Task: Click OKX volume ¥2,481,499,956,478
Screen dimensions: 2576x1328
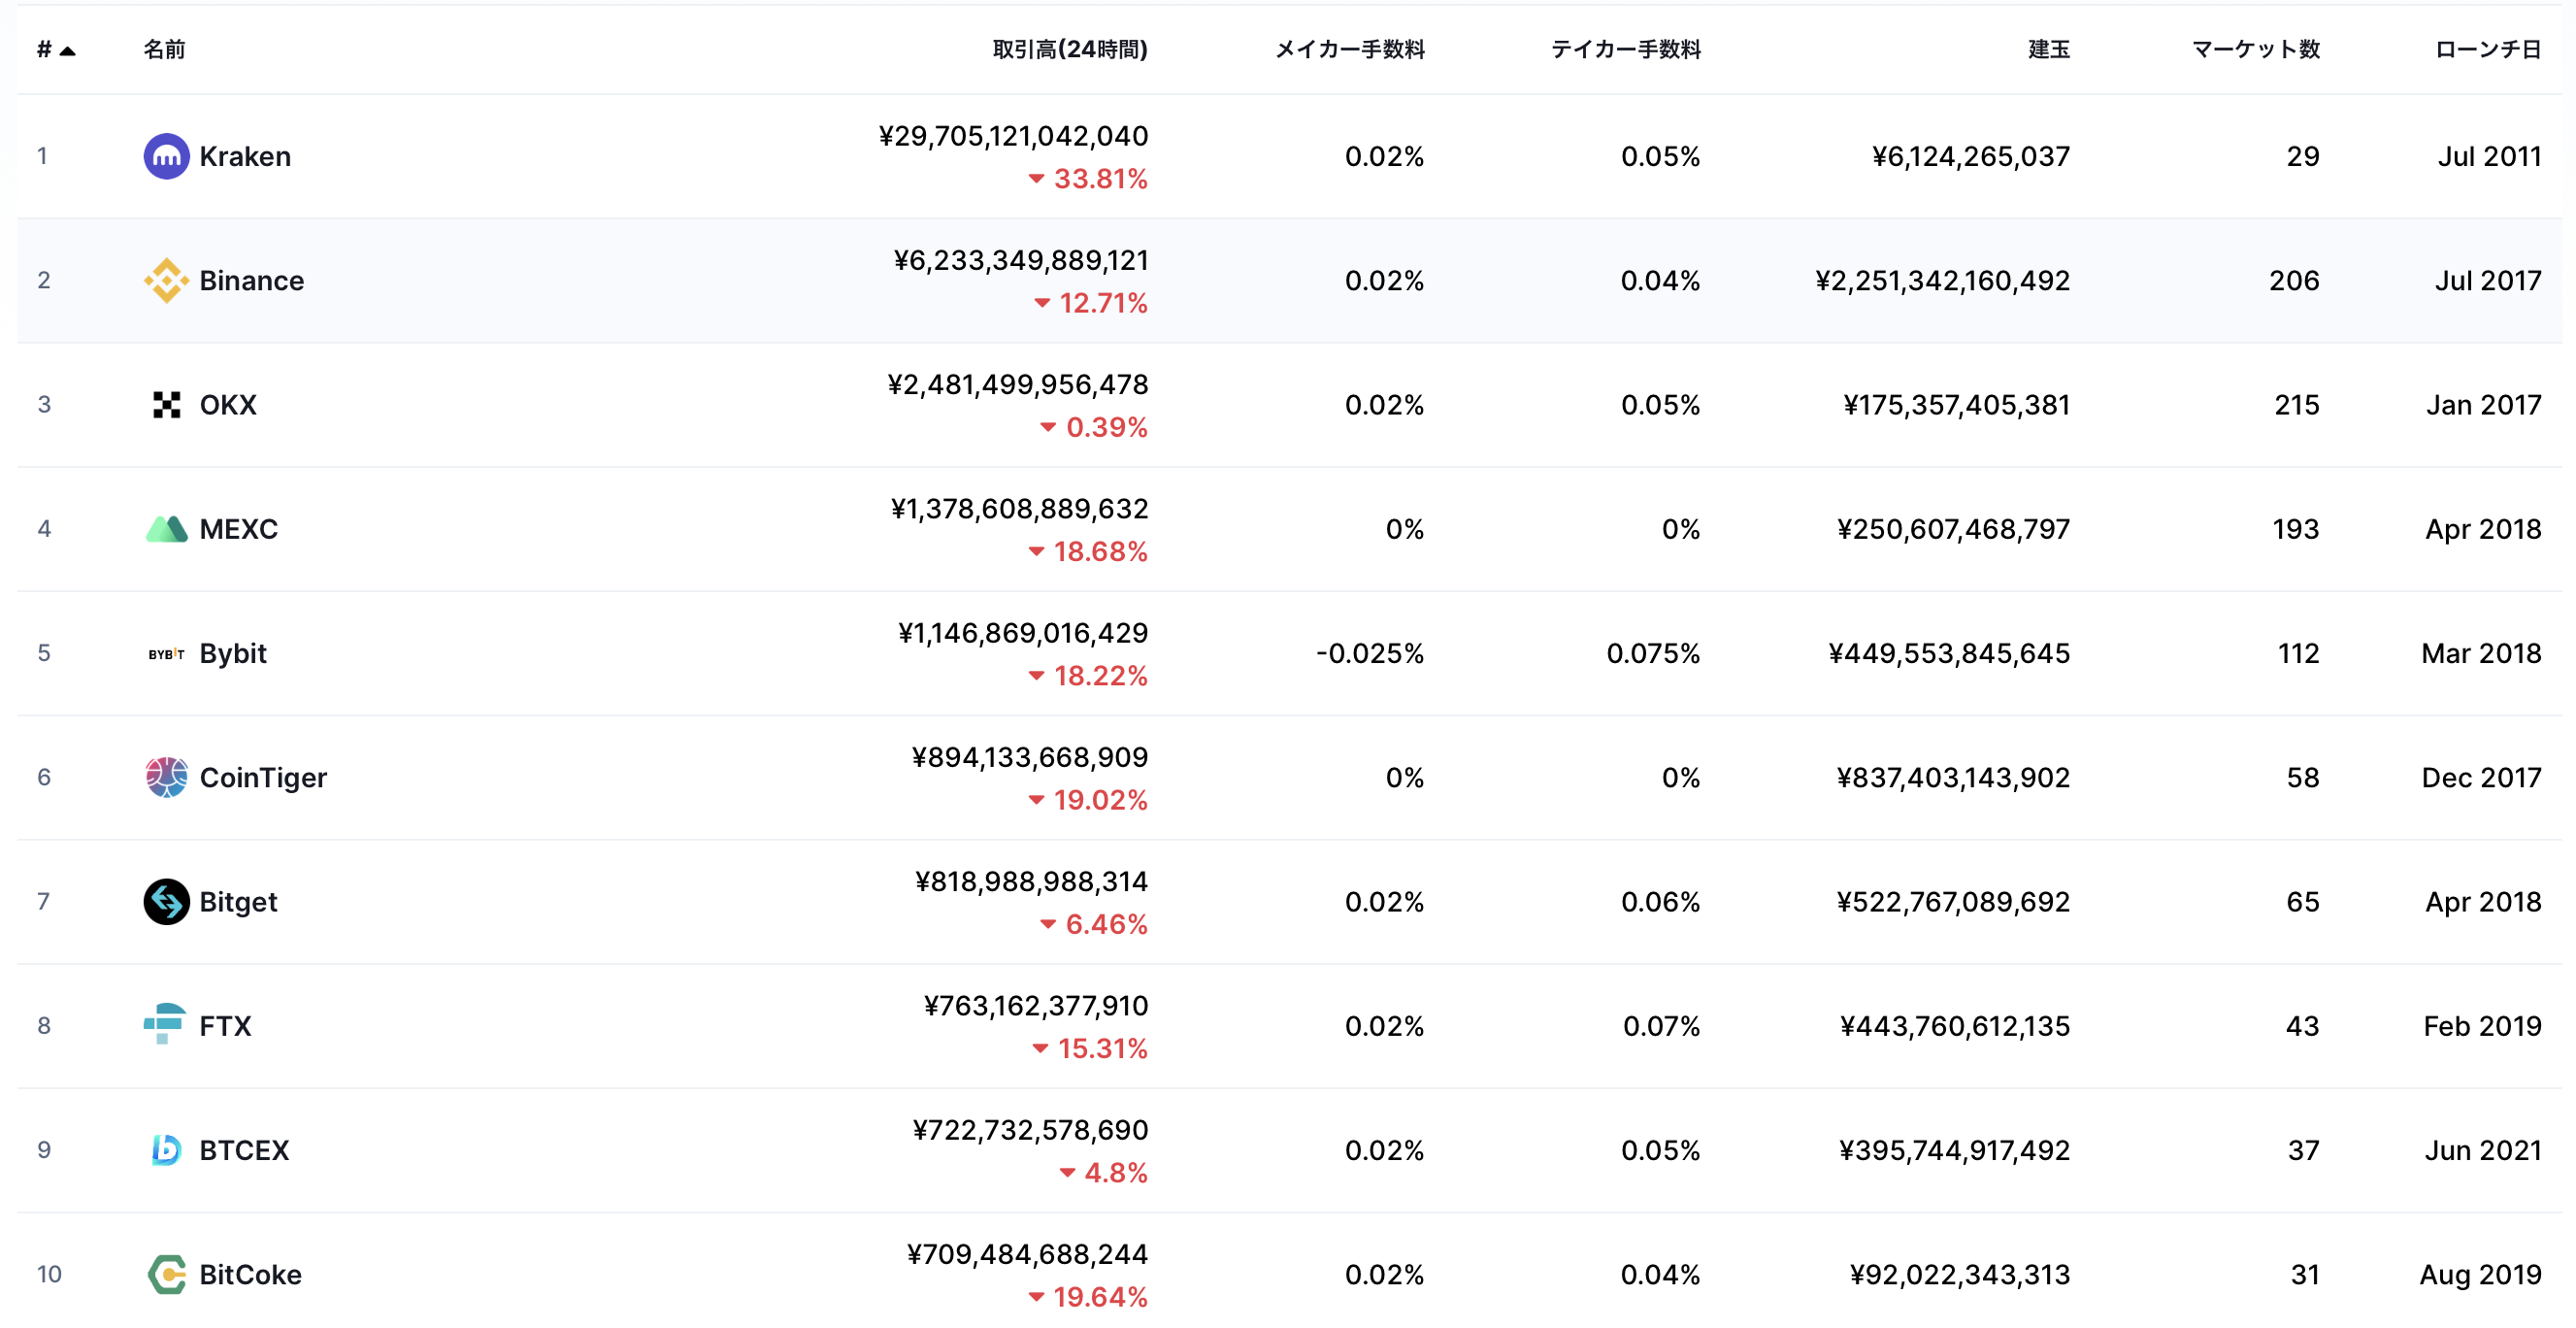Action: 1018,384
